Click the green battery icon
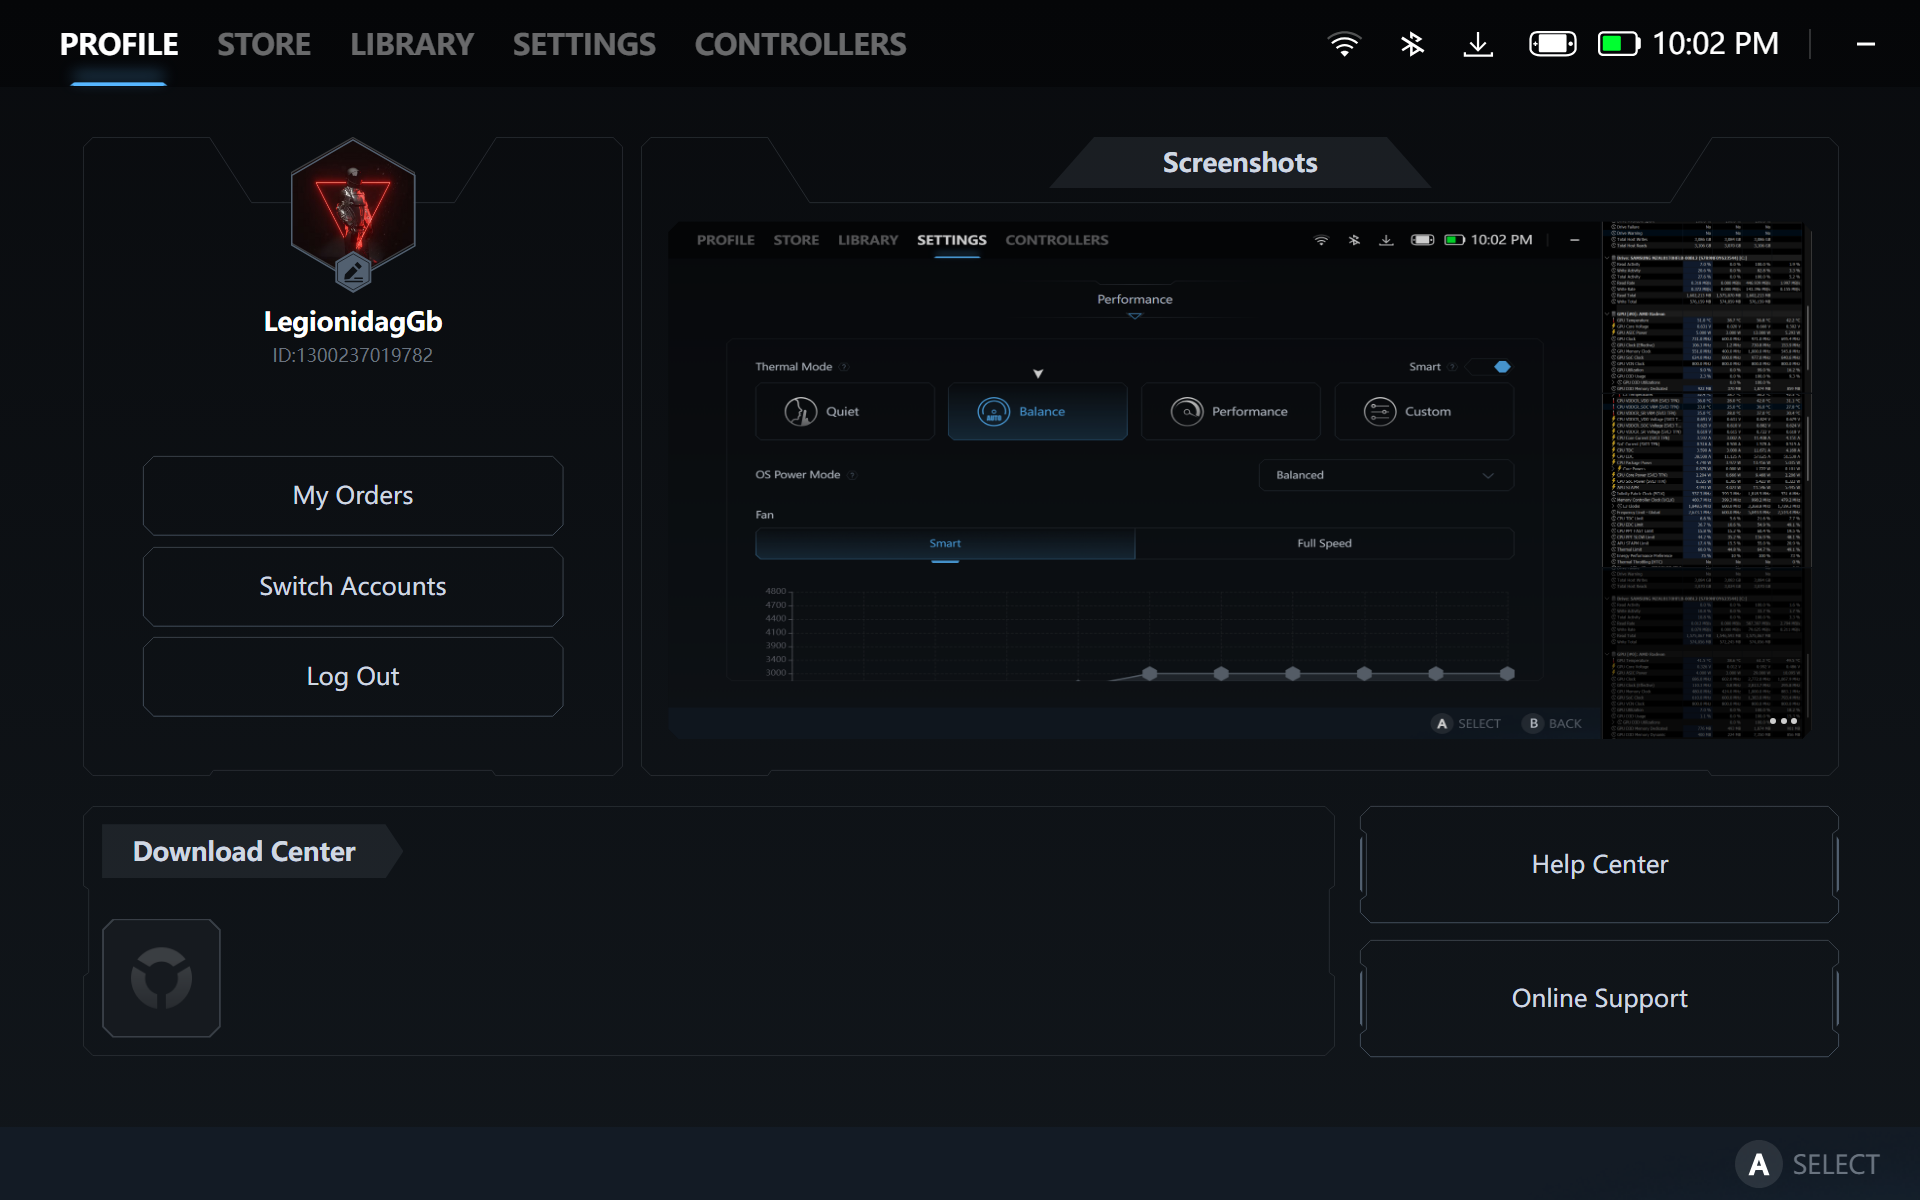The width and height of the screenshot is (1920, 1200). 1619,44
